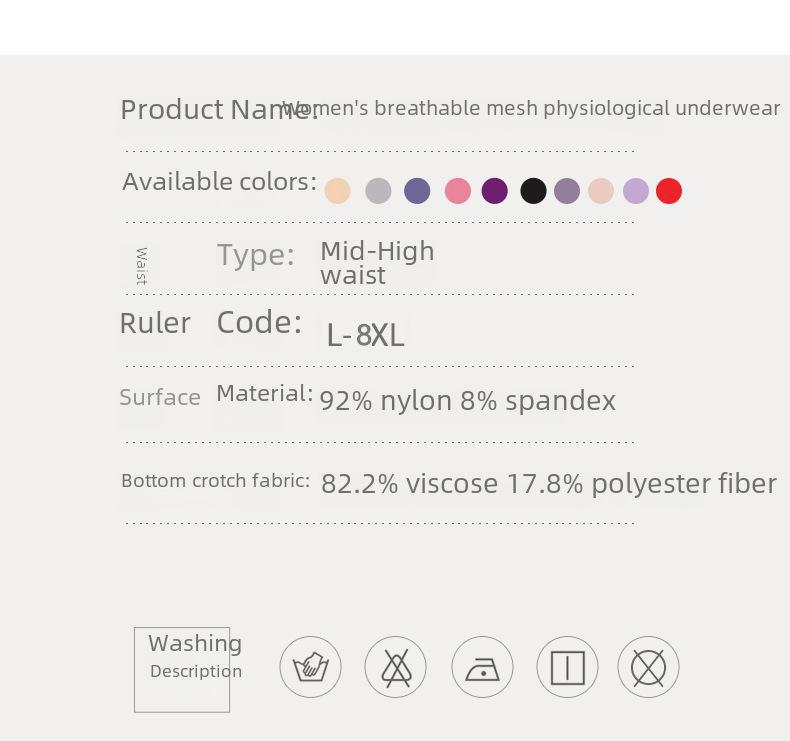The image size is (790, 741).
Task: Click the drip dry square icon
Action: pyautogui.click(x=567, y=667)
